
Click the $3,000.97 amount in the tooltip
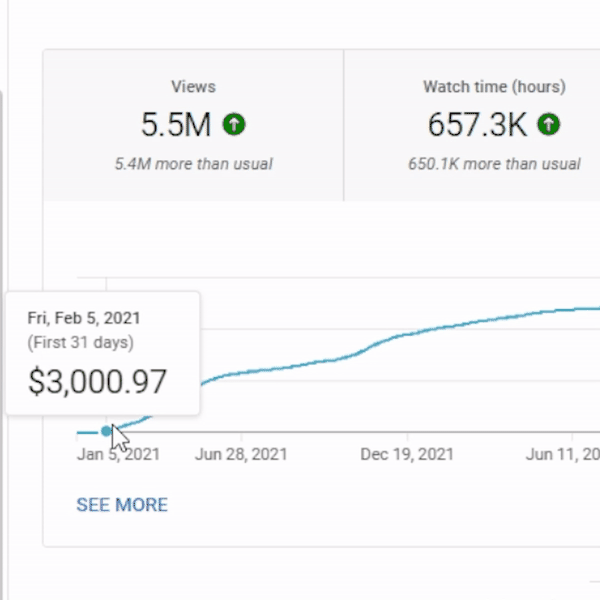point(97,381)
